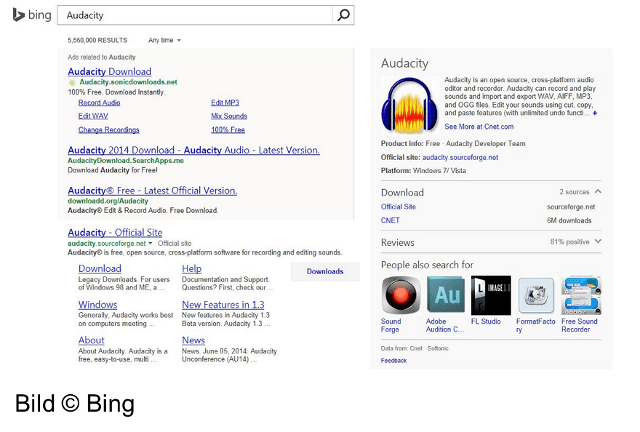Open the Audacity - Official Site result
The height and width of the screenshot is (432, 640).
coord(115,232)
